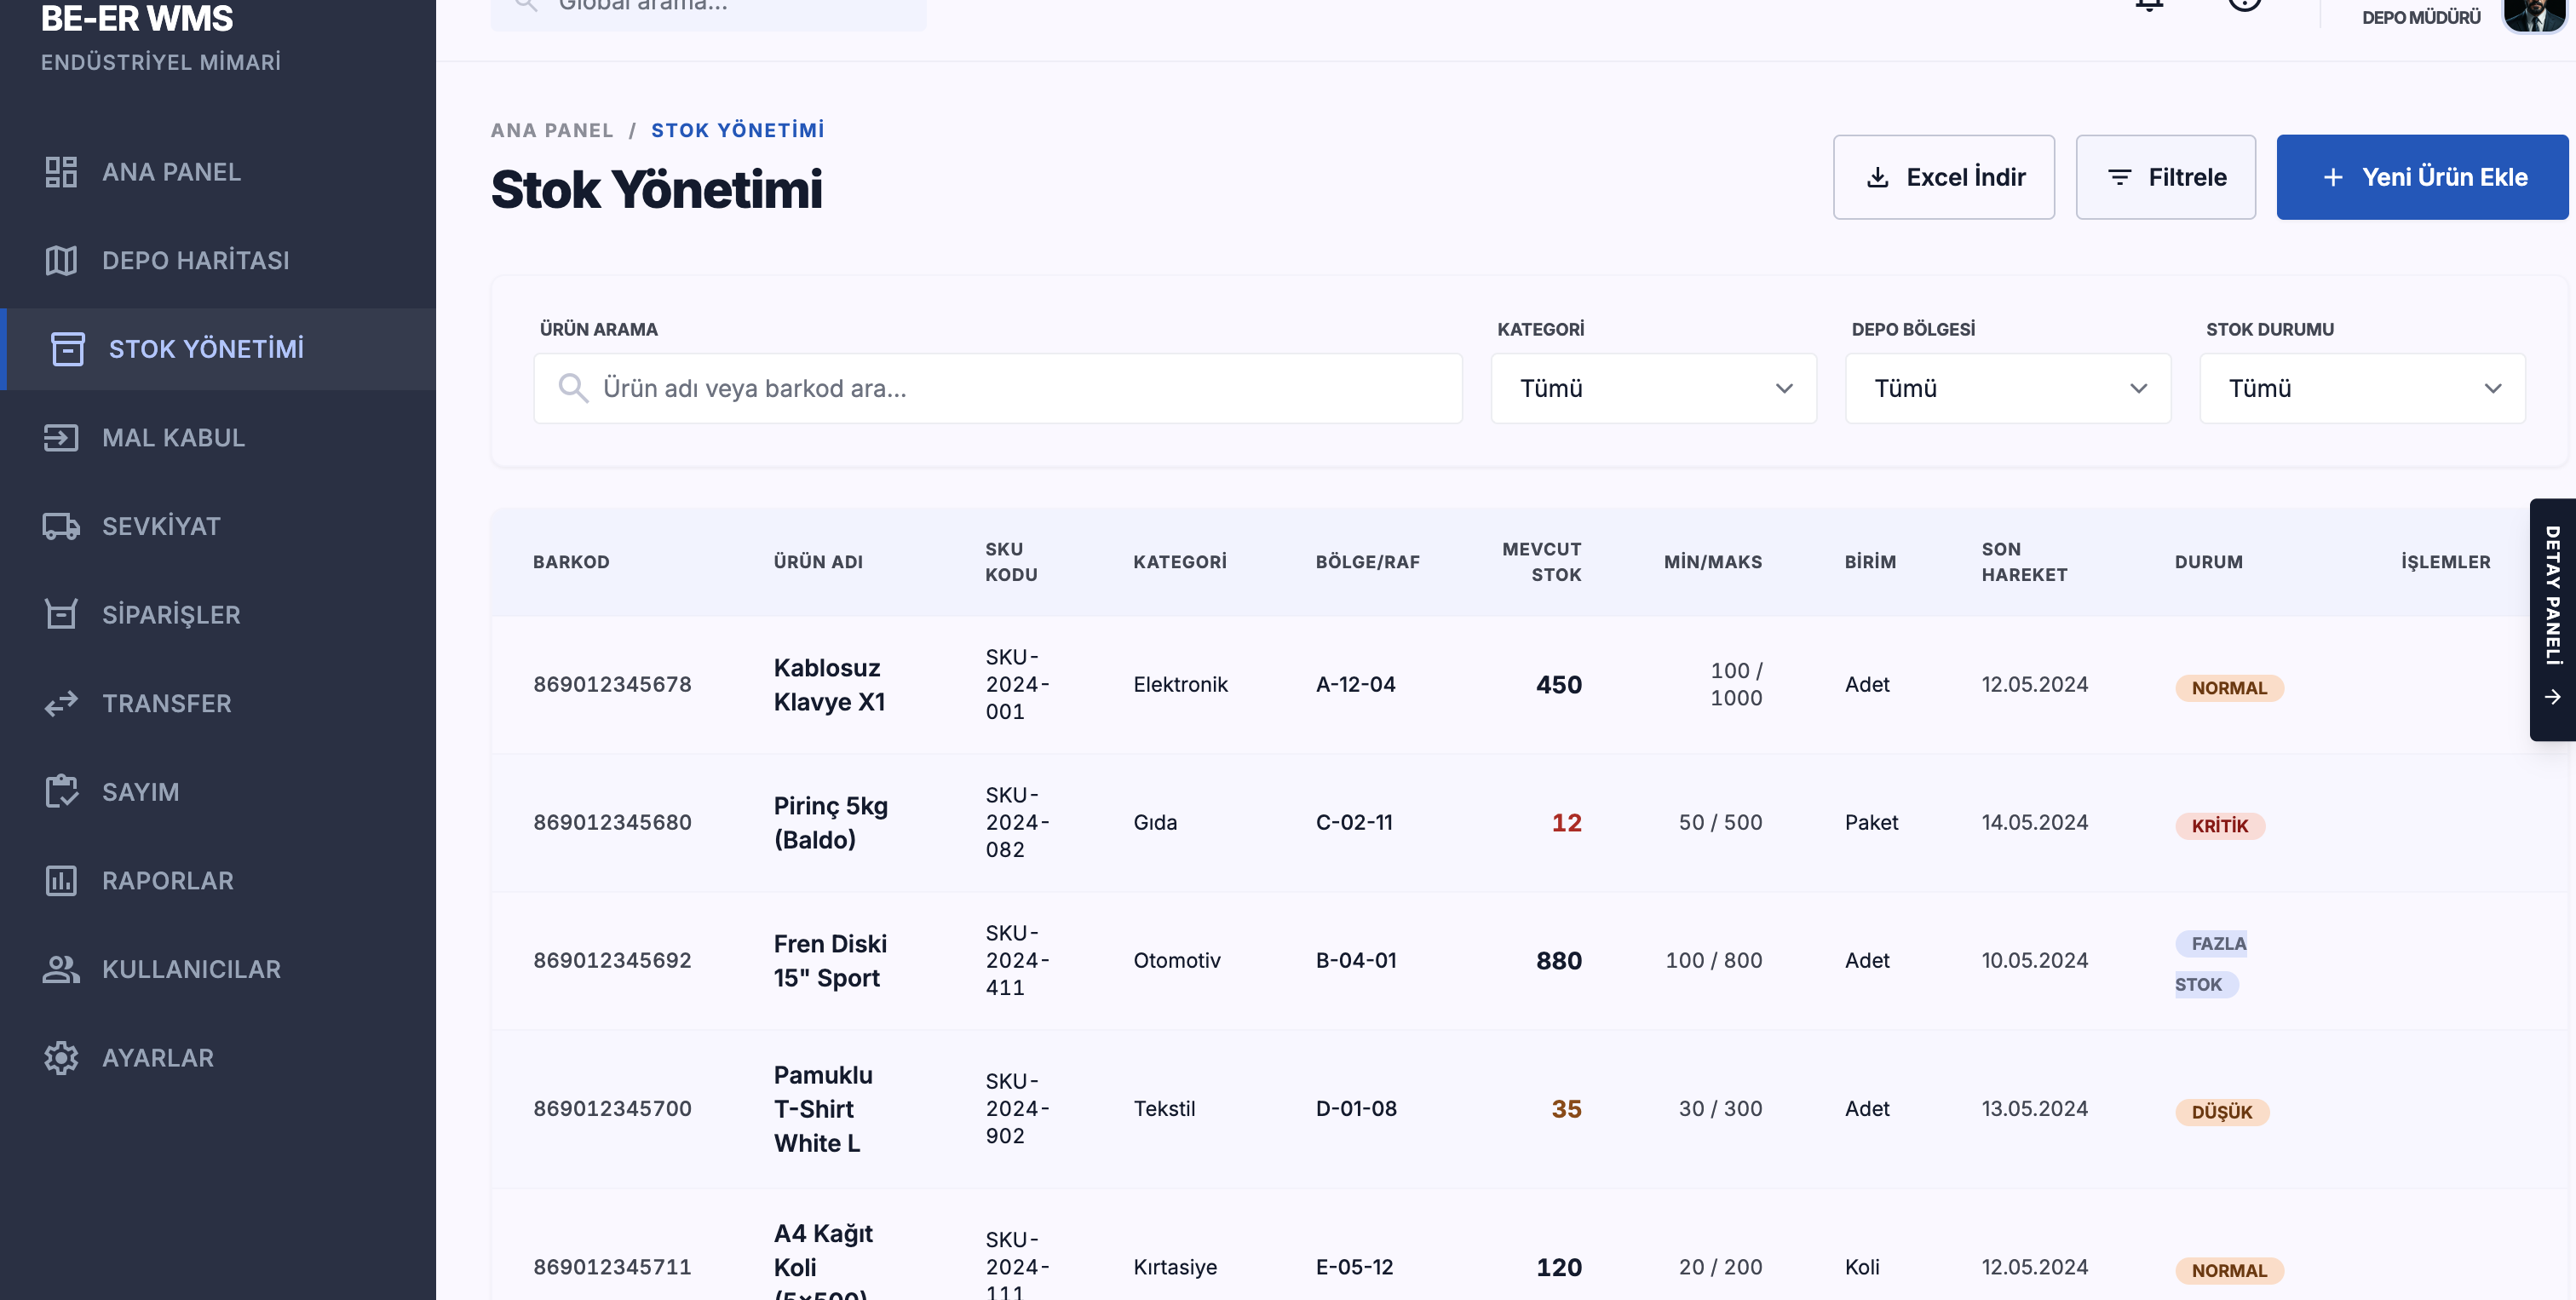This screenshot has height=1300, width=2576.
Task: Click the Mevcut Stok column header
Action: pyautogui.click(x=1541, y=562)
